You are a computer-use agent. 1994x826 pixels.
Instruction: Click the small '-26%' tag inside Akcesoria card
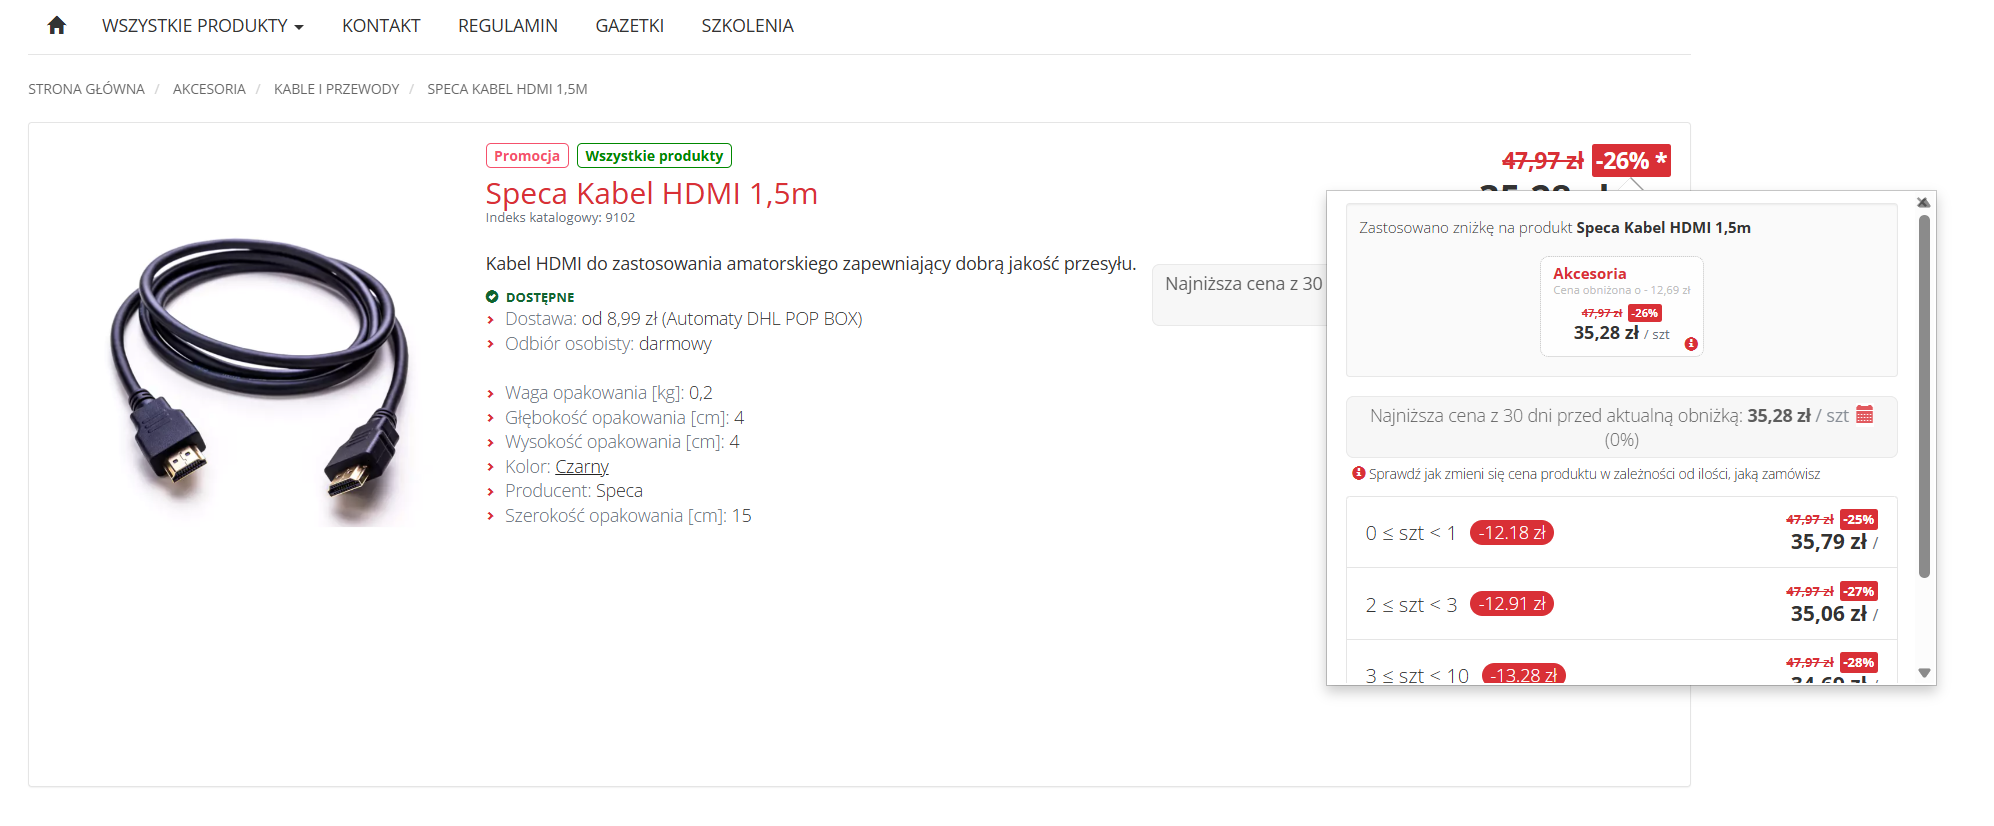pos(1645,314)
